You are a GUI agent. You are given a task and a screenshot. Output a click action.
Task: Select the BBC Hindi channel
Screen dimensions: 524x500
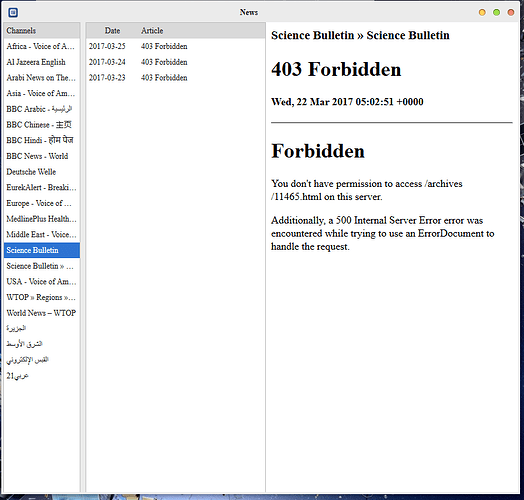[x=42, y=140]
